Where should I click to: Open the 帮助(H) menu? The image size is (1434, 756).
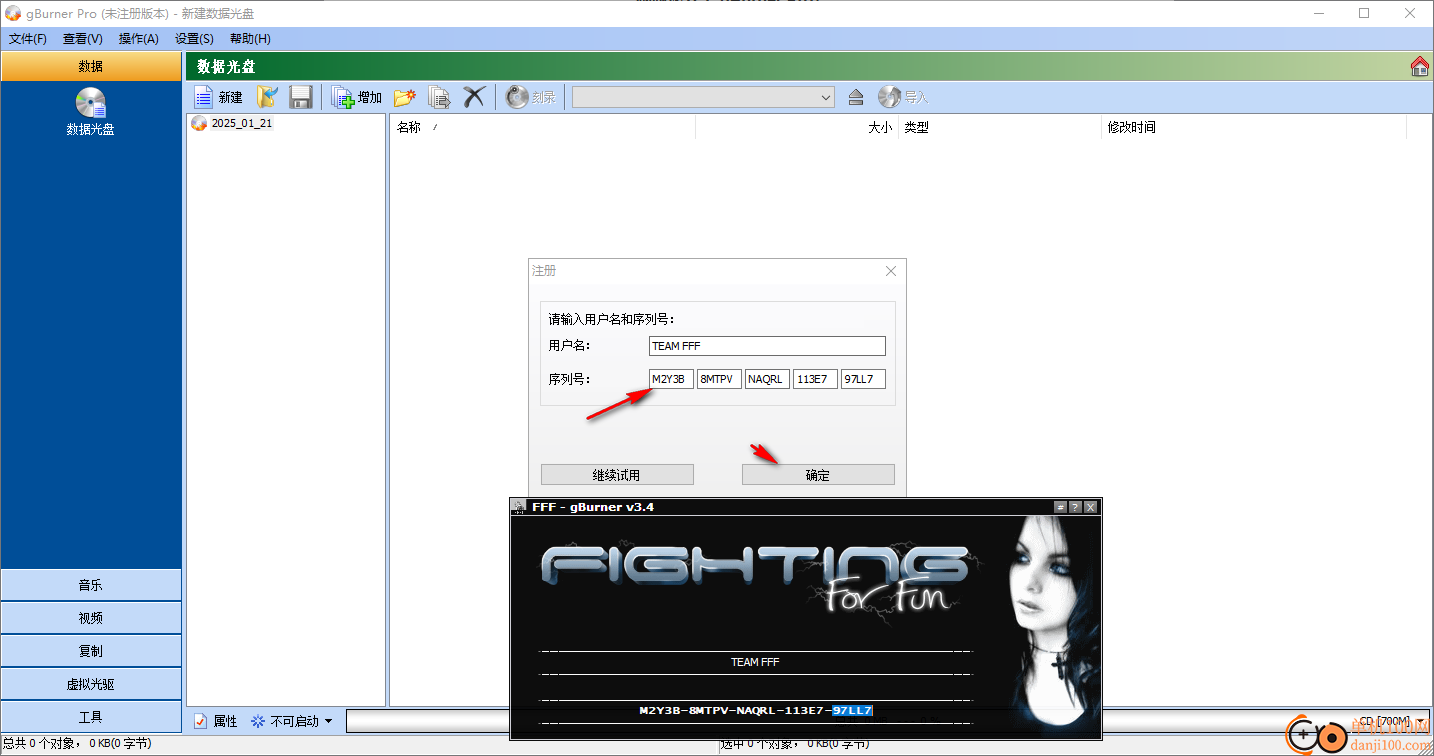(x=250, y=39)
